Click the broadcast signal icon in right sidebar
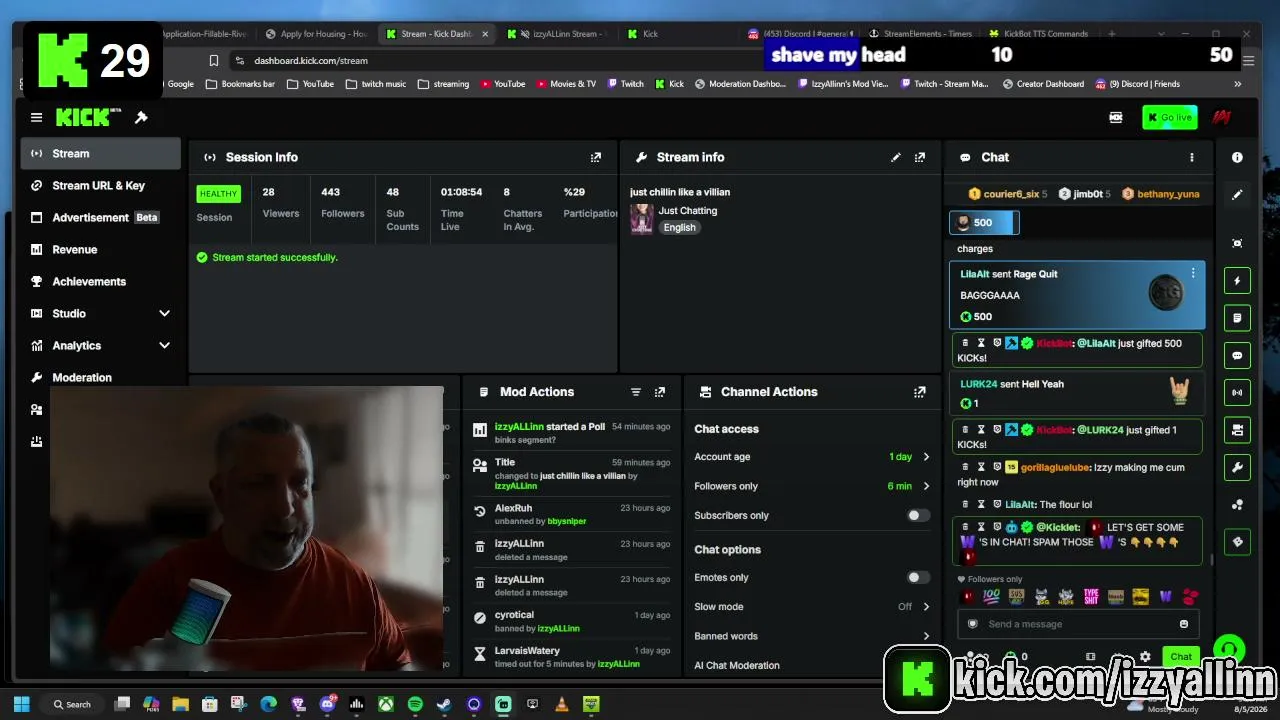The width and height of the screenshot is (1280, 720). pyautogui.click(x=1237, y=392)
